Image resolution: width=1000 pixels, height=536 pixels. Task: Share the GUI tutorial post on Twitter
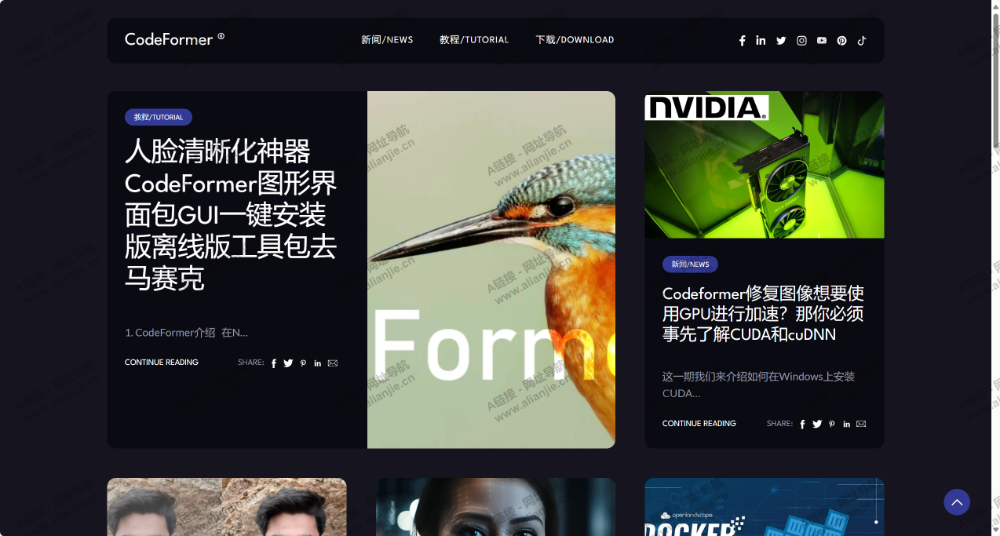point(288,363)
